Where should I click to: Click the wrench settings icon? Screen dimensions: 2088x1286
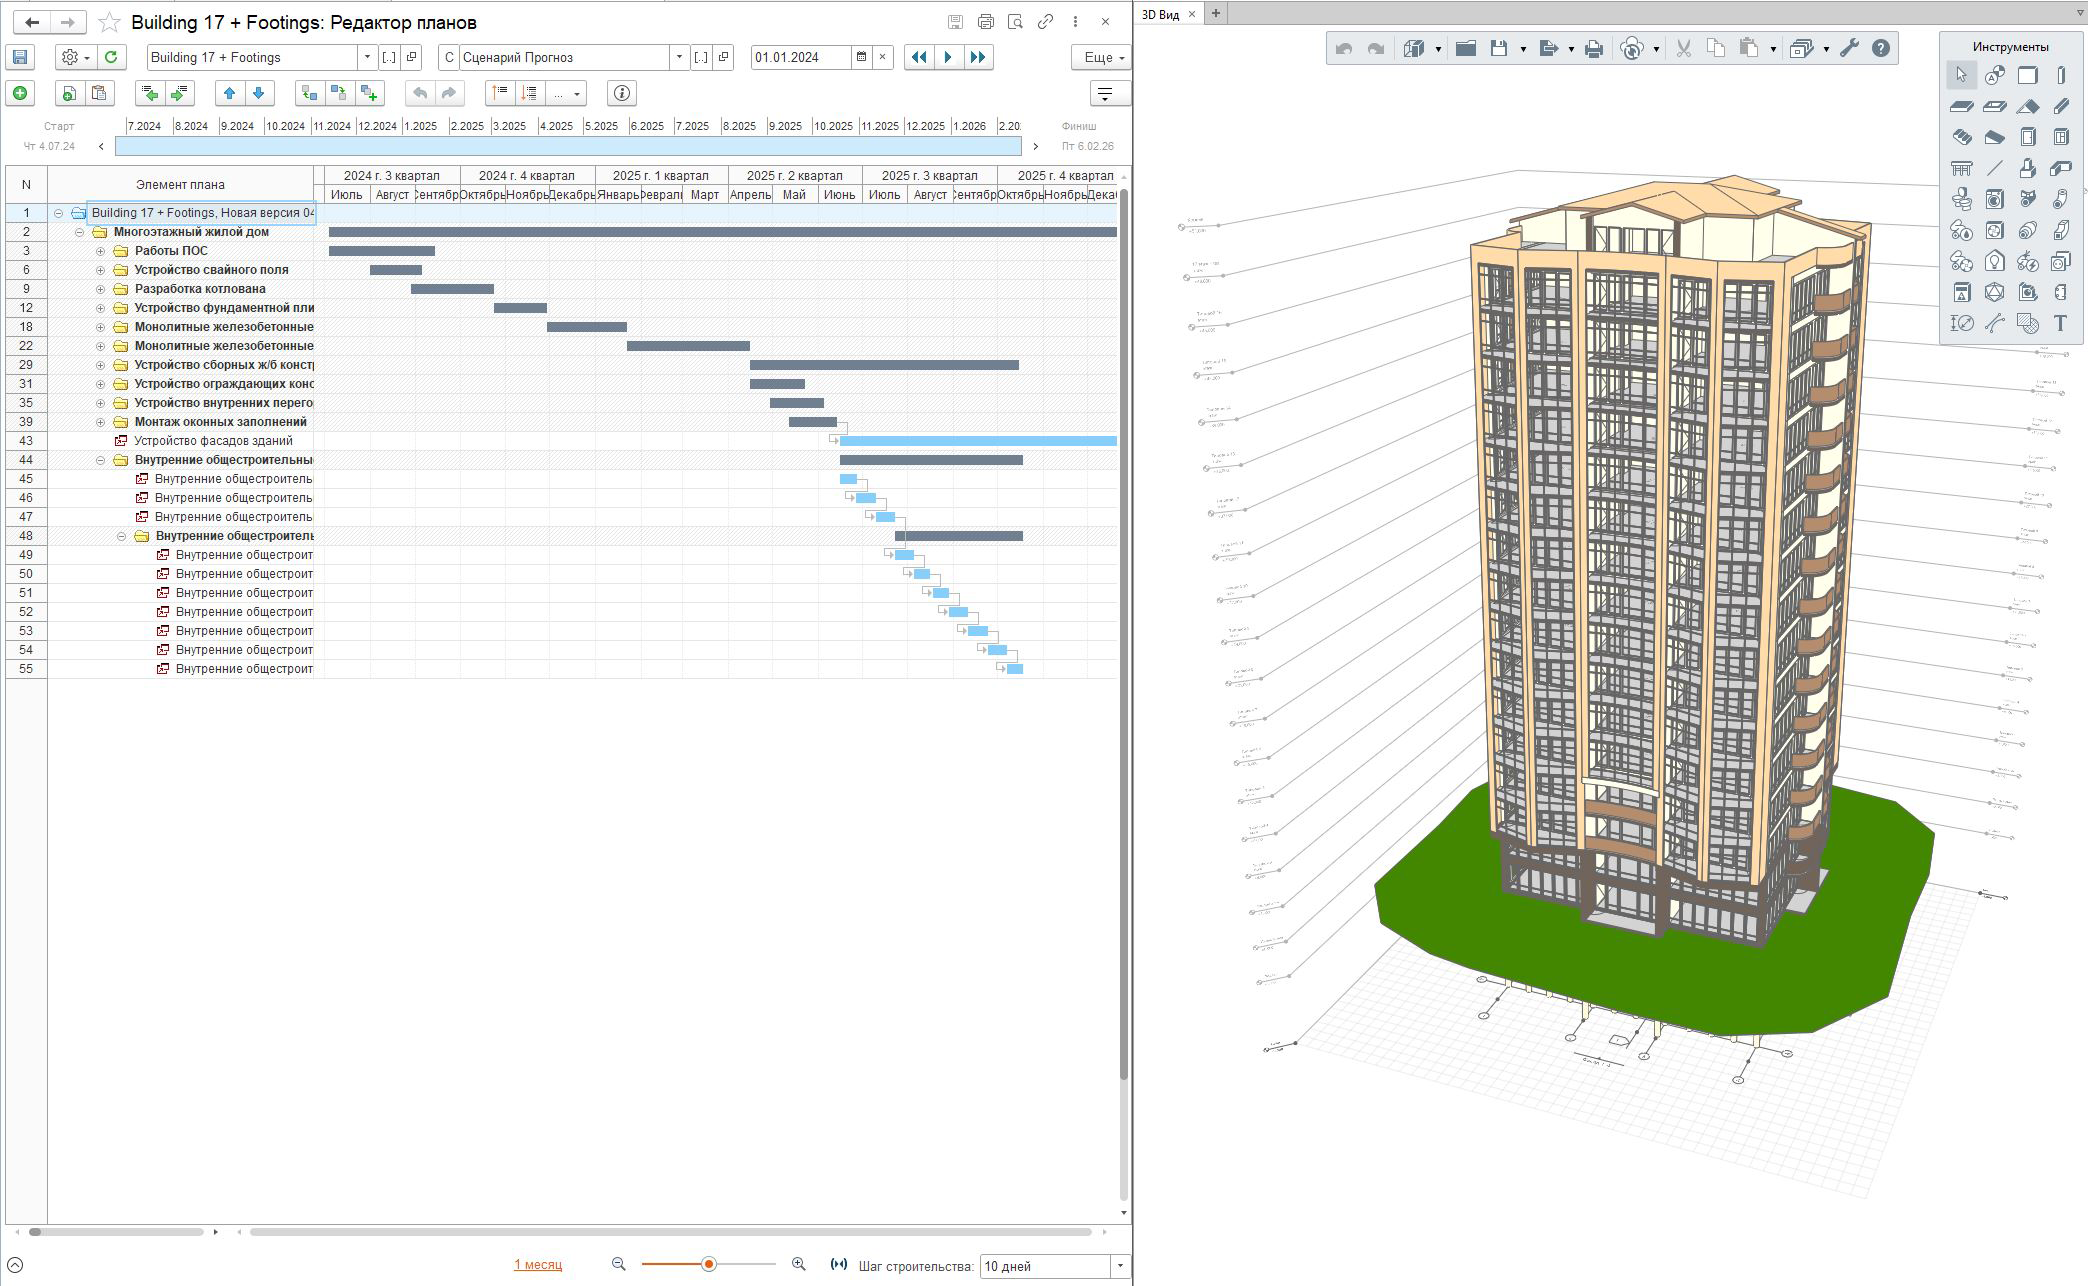(1848, 48)
